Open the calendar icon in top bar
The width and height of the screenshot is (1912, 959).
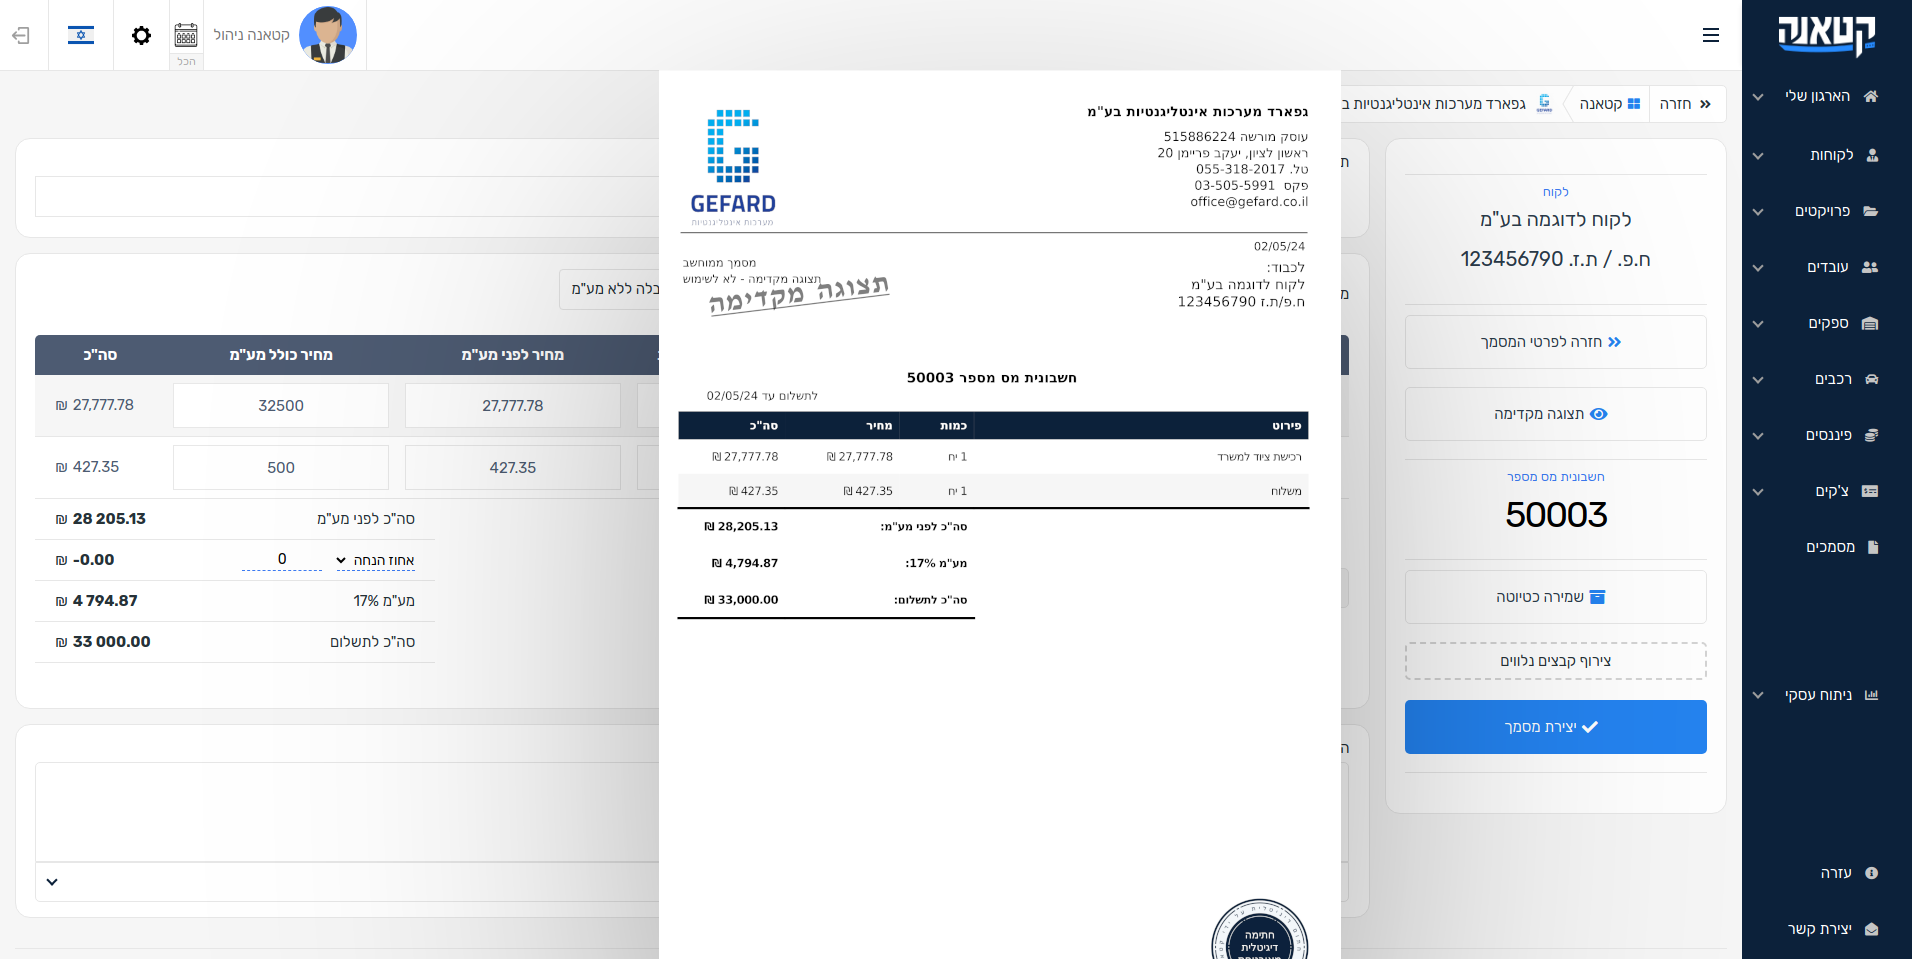pyautogui.click(x=186, y=35)
